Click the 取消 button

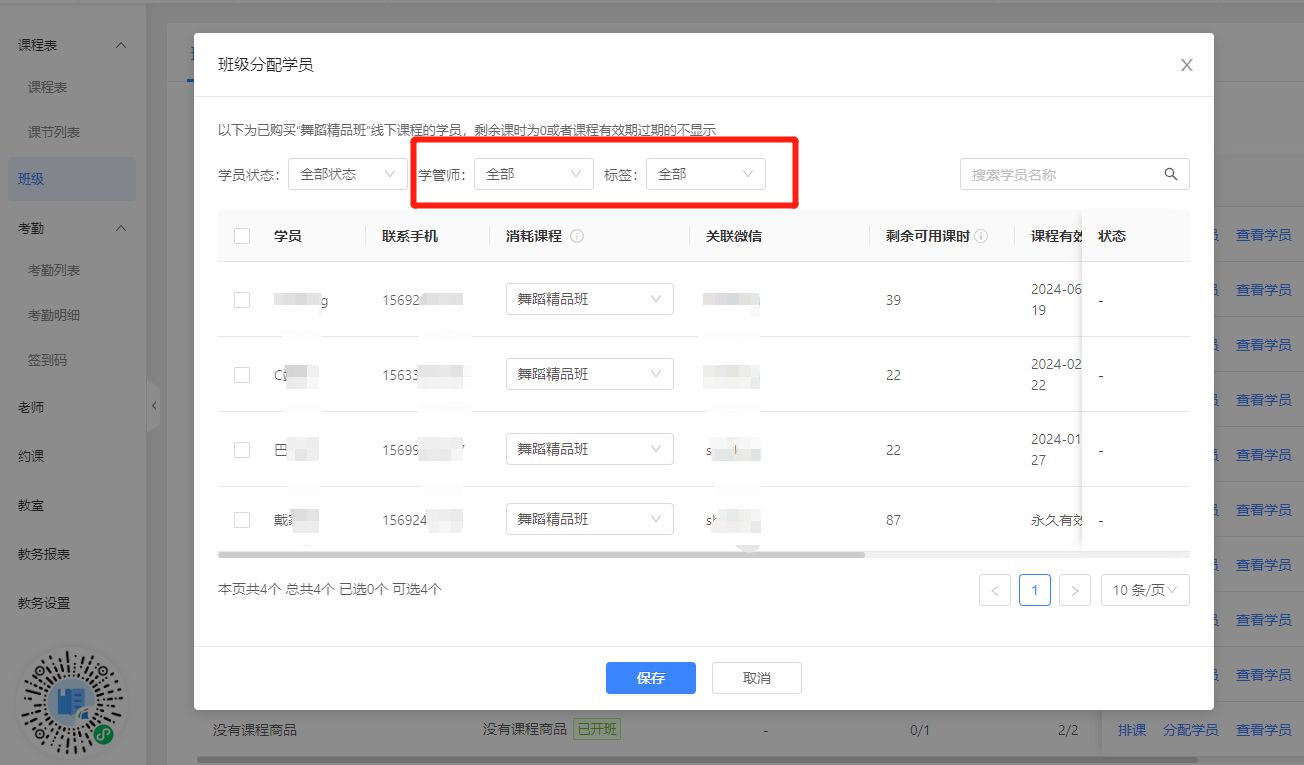coord(757,678)
